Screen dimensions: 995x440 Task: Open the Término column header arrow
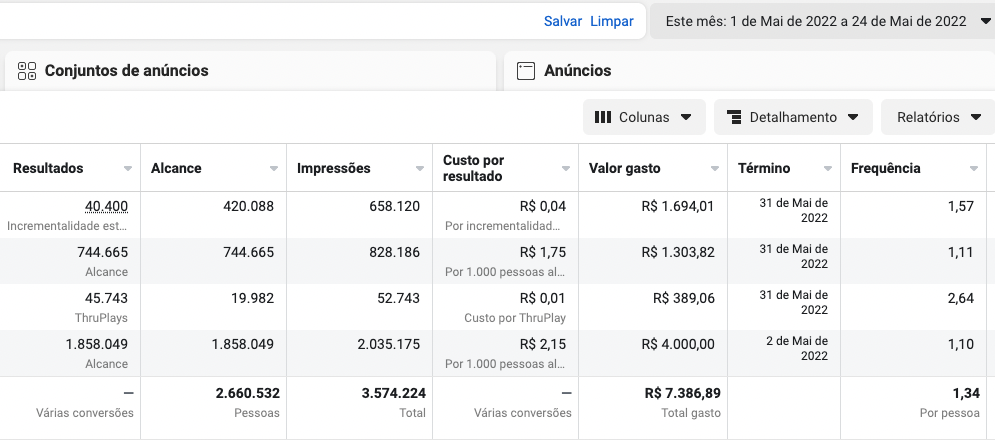[x=827, y=169]
